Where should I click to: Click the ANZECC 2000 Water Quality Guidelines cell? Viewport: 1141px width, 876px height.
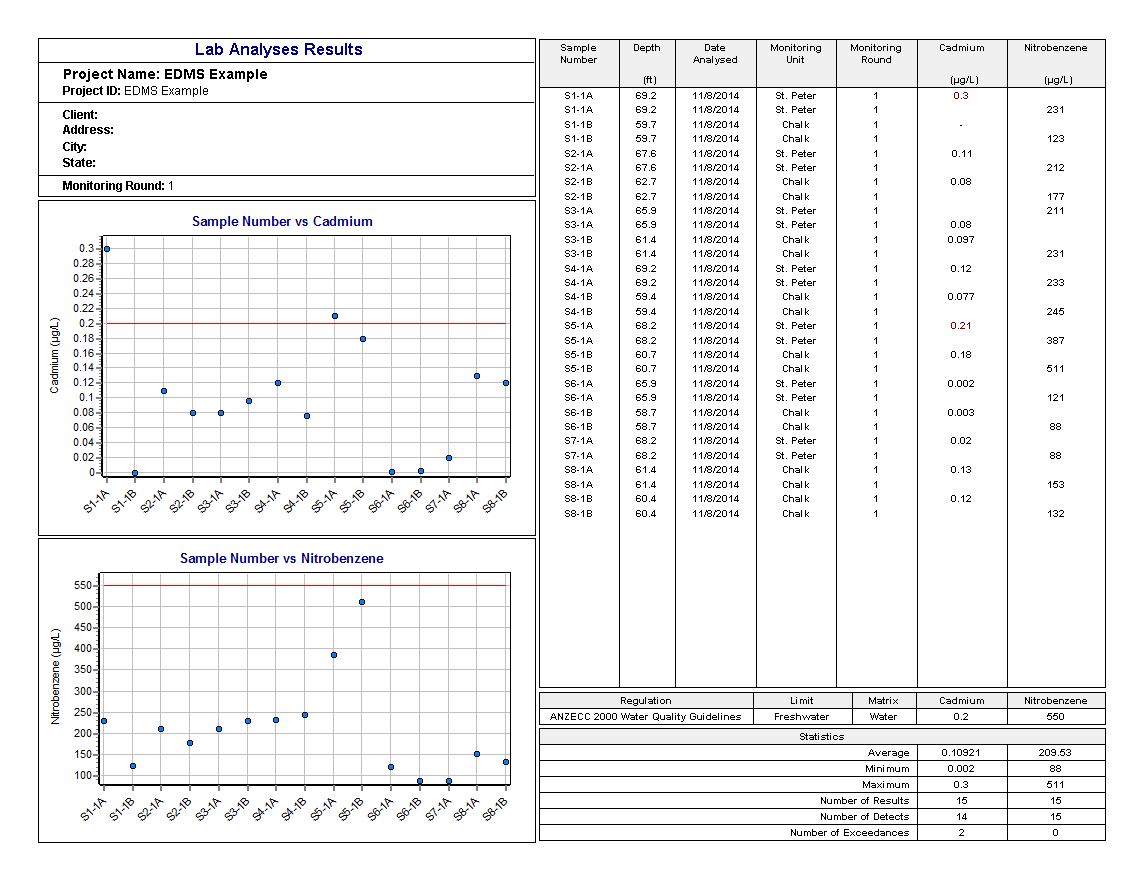(x=645, y=717)
